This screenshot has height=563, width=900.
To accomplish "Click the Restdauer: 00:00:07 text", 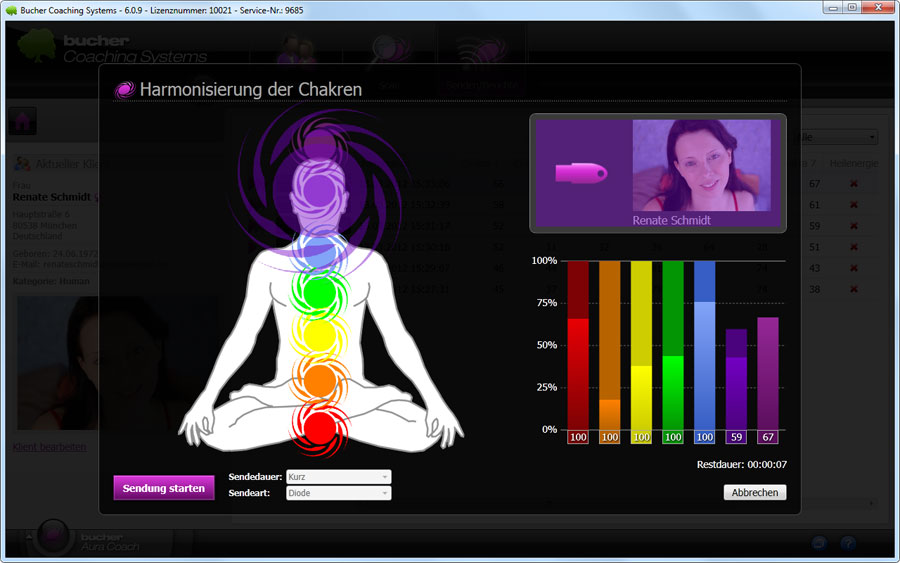I will pyautogui.click(x=742, y=464).
